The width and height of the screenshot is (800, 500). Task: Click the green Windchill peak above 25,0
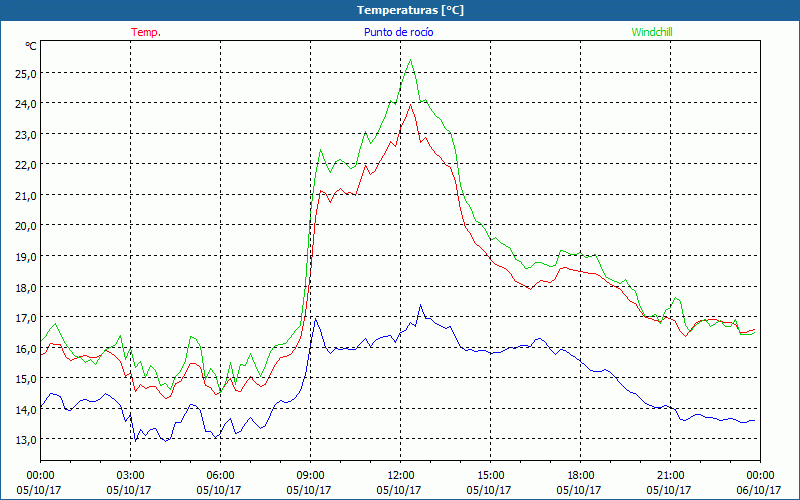[411, 60]
